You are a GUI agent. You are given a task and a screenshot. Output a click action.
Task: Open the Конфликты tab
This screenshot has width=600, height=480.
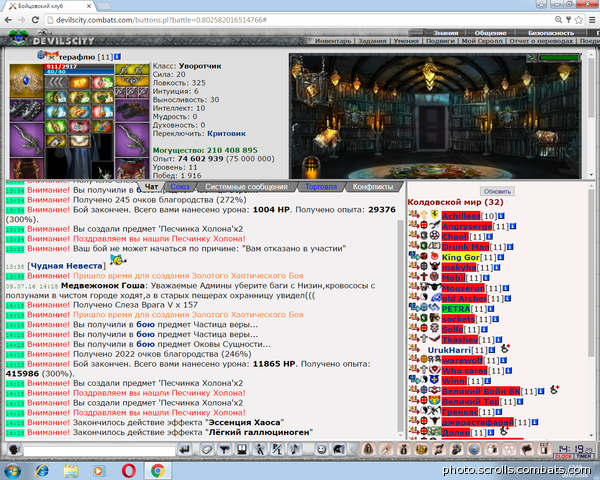[x=373, y=187]
